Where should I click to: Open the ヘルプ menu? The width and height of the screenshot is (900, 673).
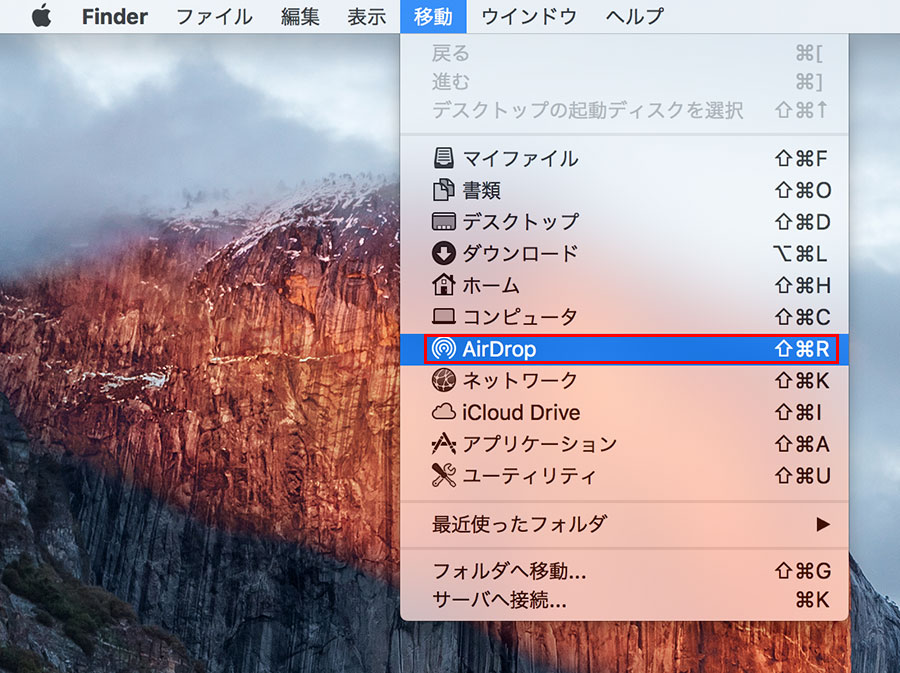coord(633,17)
